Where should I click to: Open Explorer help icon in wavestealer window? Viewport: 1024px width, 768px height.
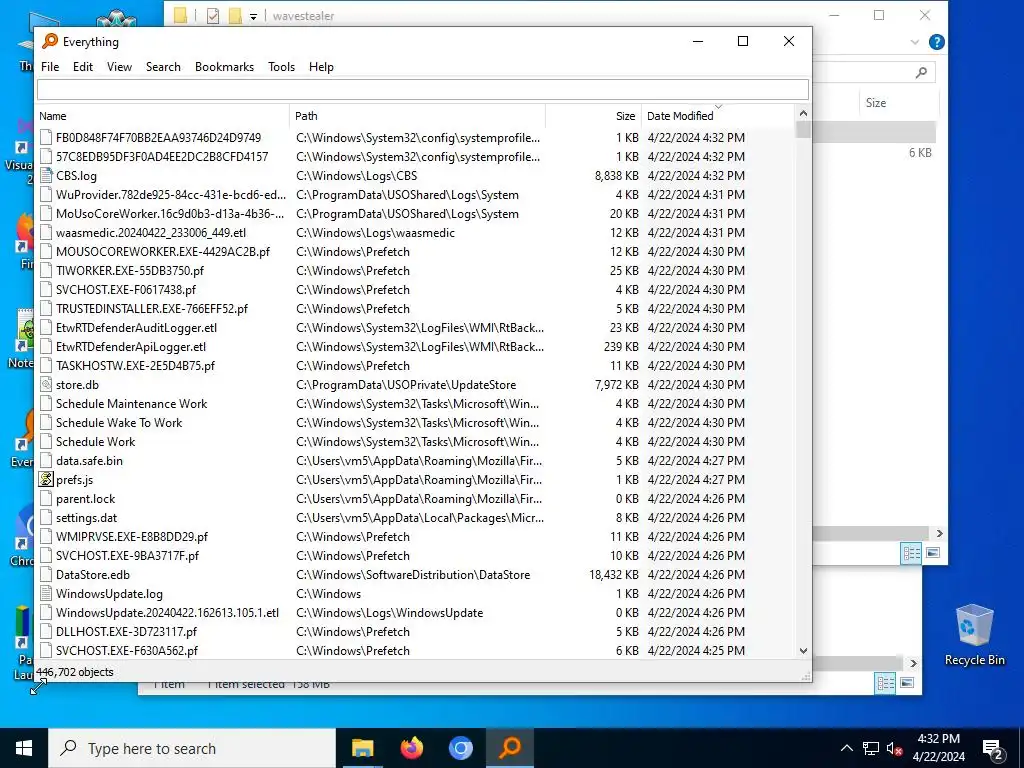936,42
